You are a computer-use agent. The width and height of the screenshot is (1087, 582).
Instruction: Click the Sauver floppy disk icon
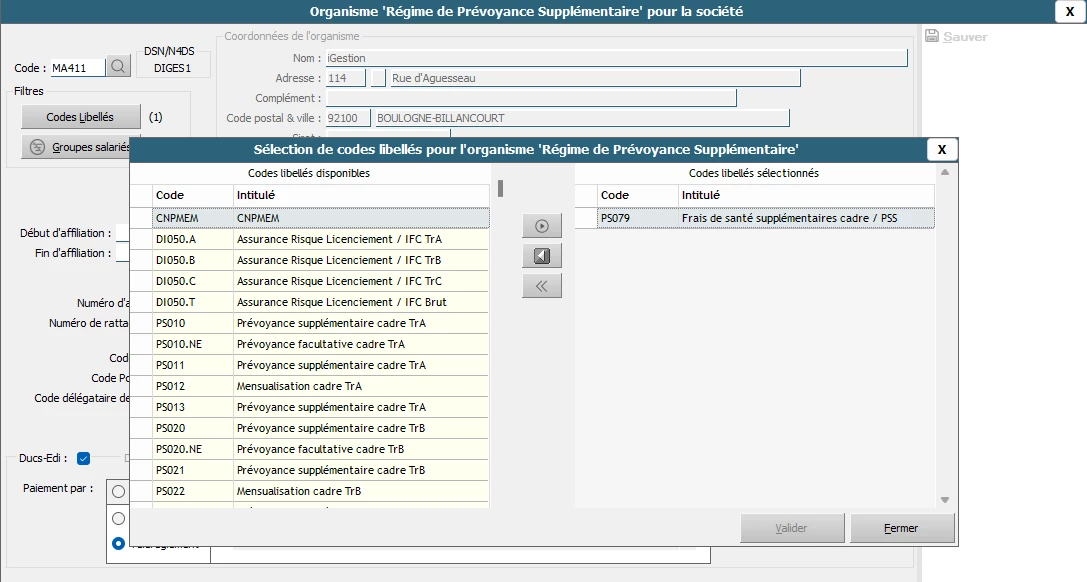pyautogui.click(x=932, y=37)
